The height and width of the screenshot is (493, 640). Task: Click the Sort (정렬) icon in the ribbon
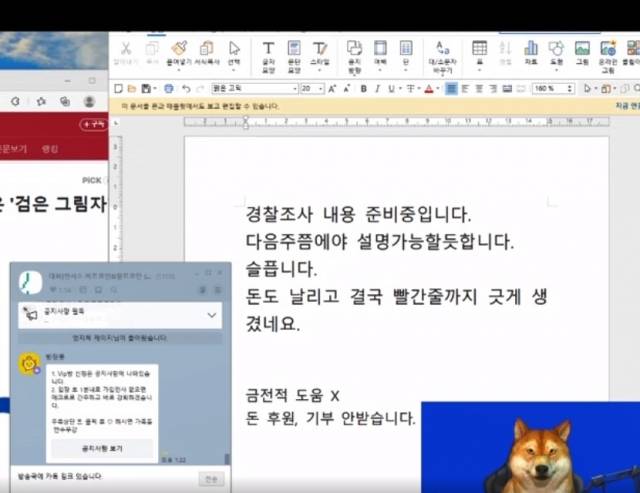click(x=505, y=48)
